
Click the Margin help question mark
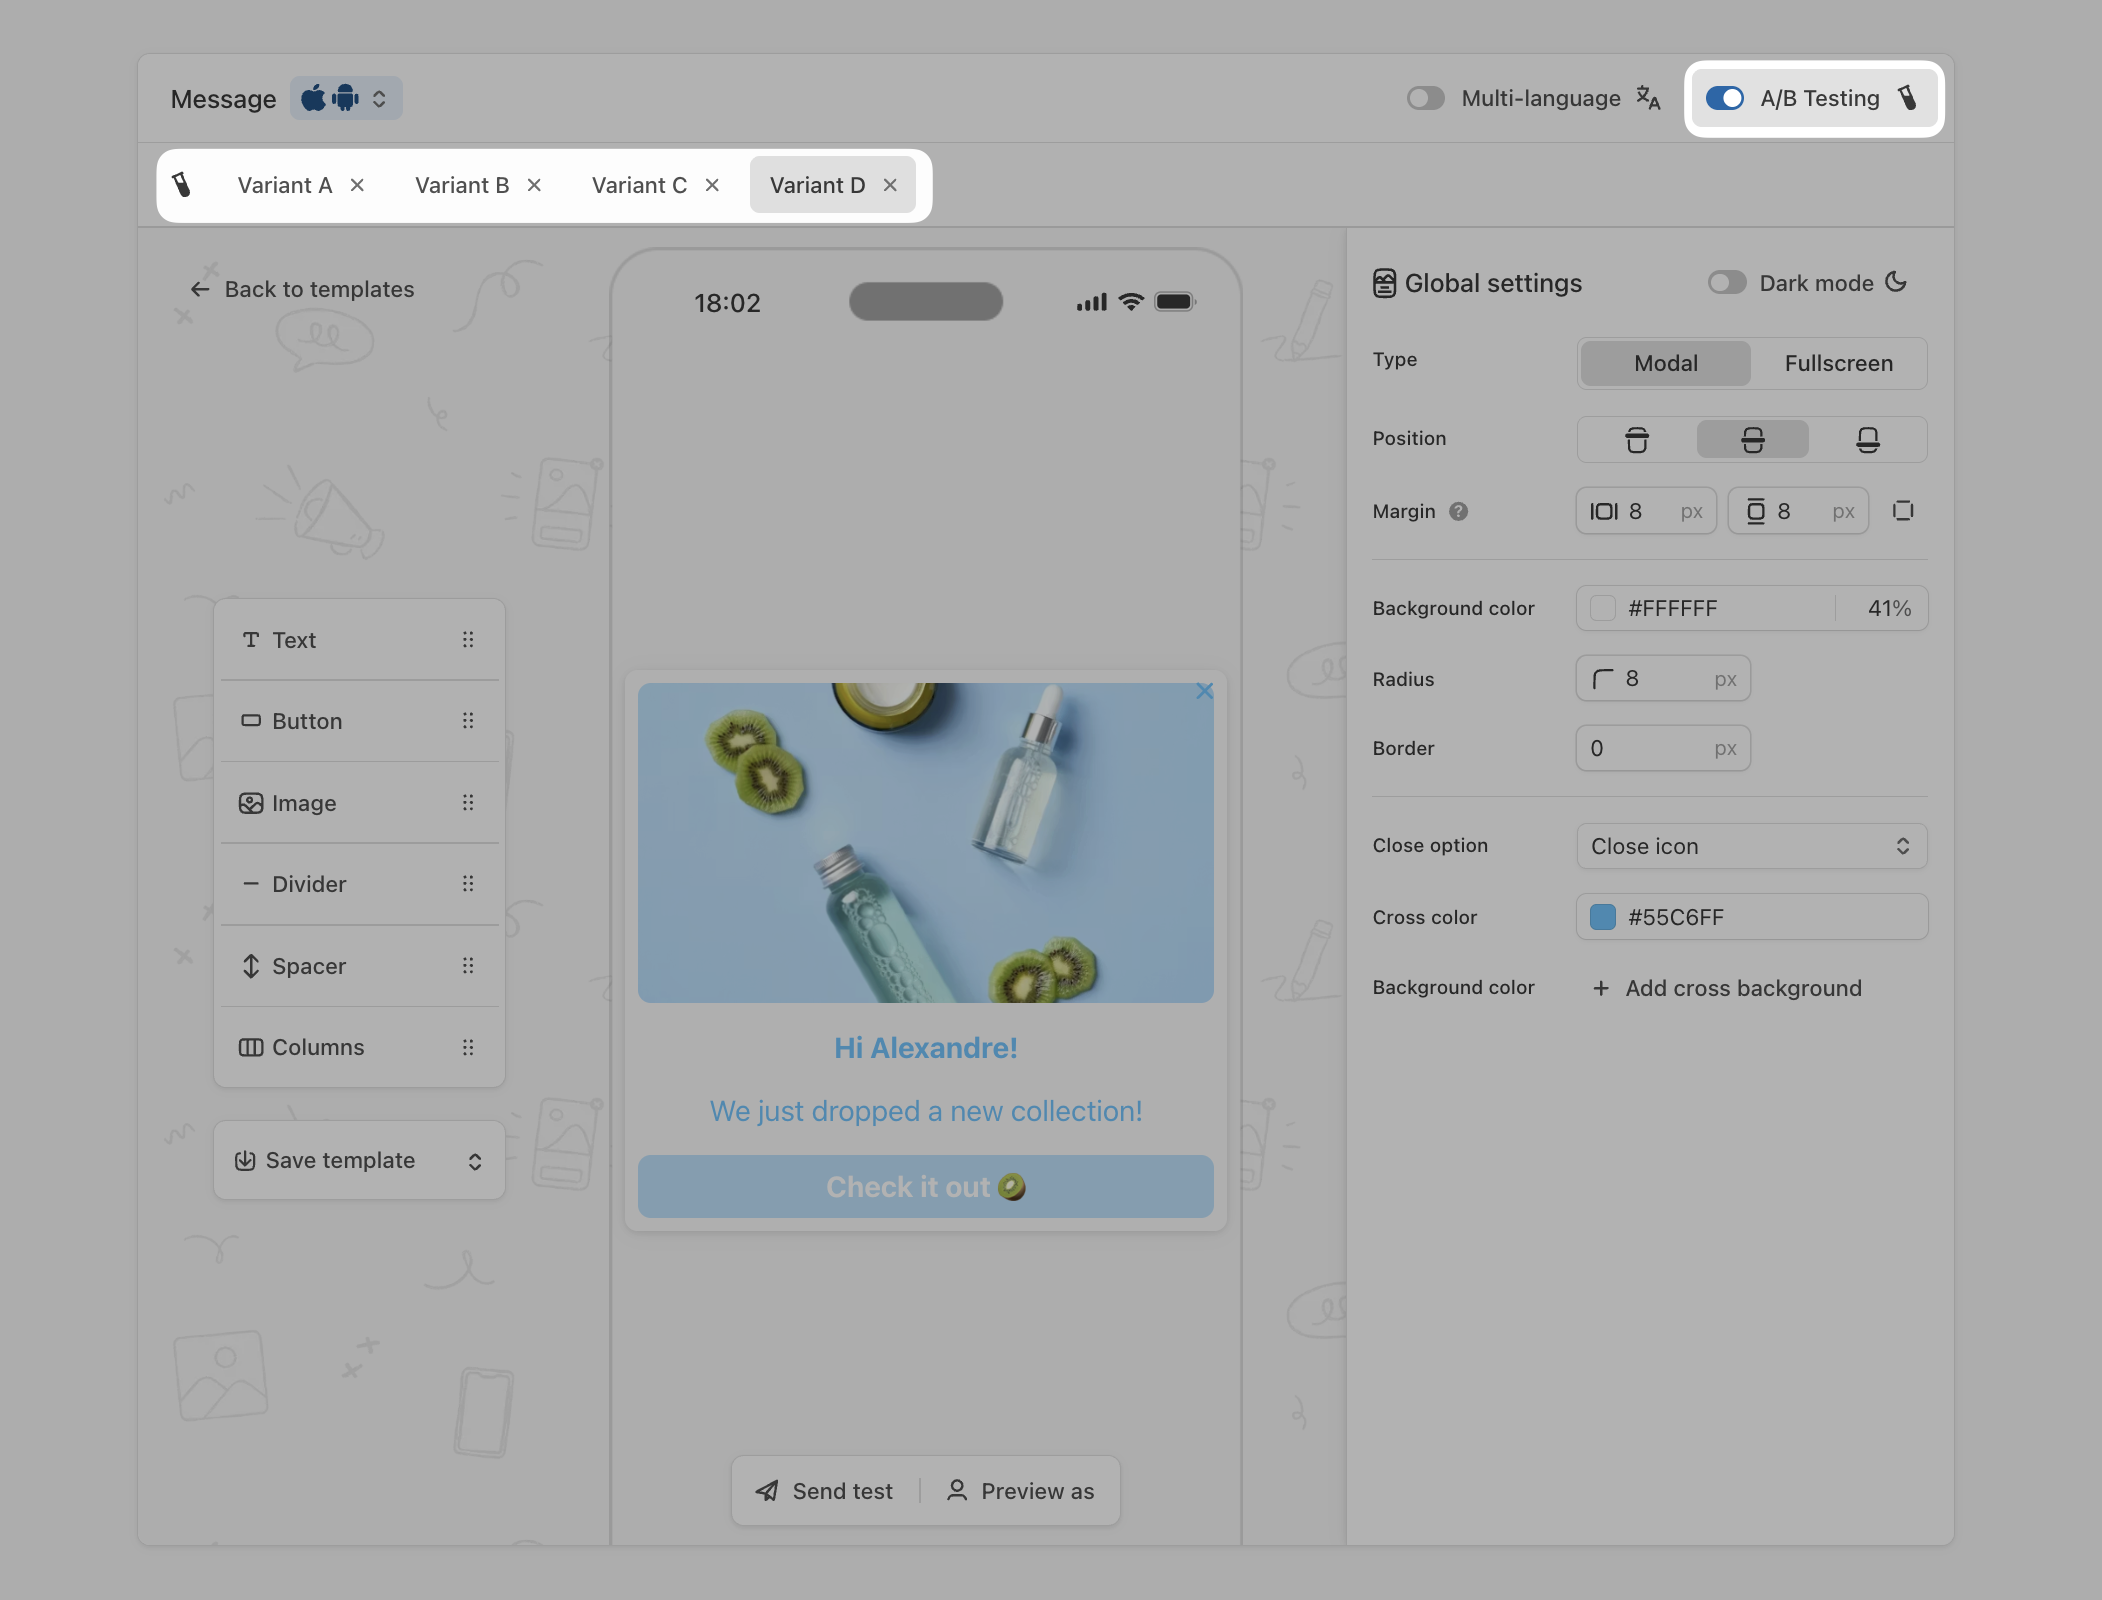pyautogui.click(x=1459, y=511)
